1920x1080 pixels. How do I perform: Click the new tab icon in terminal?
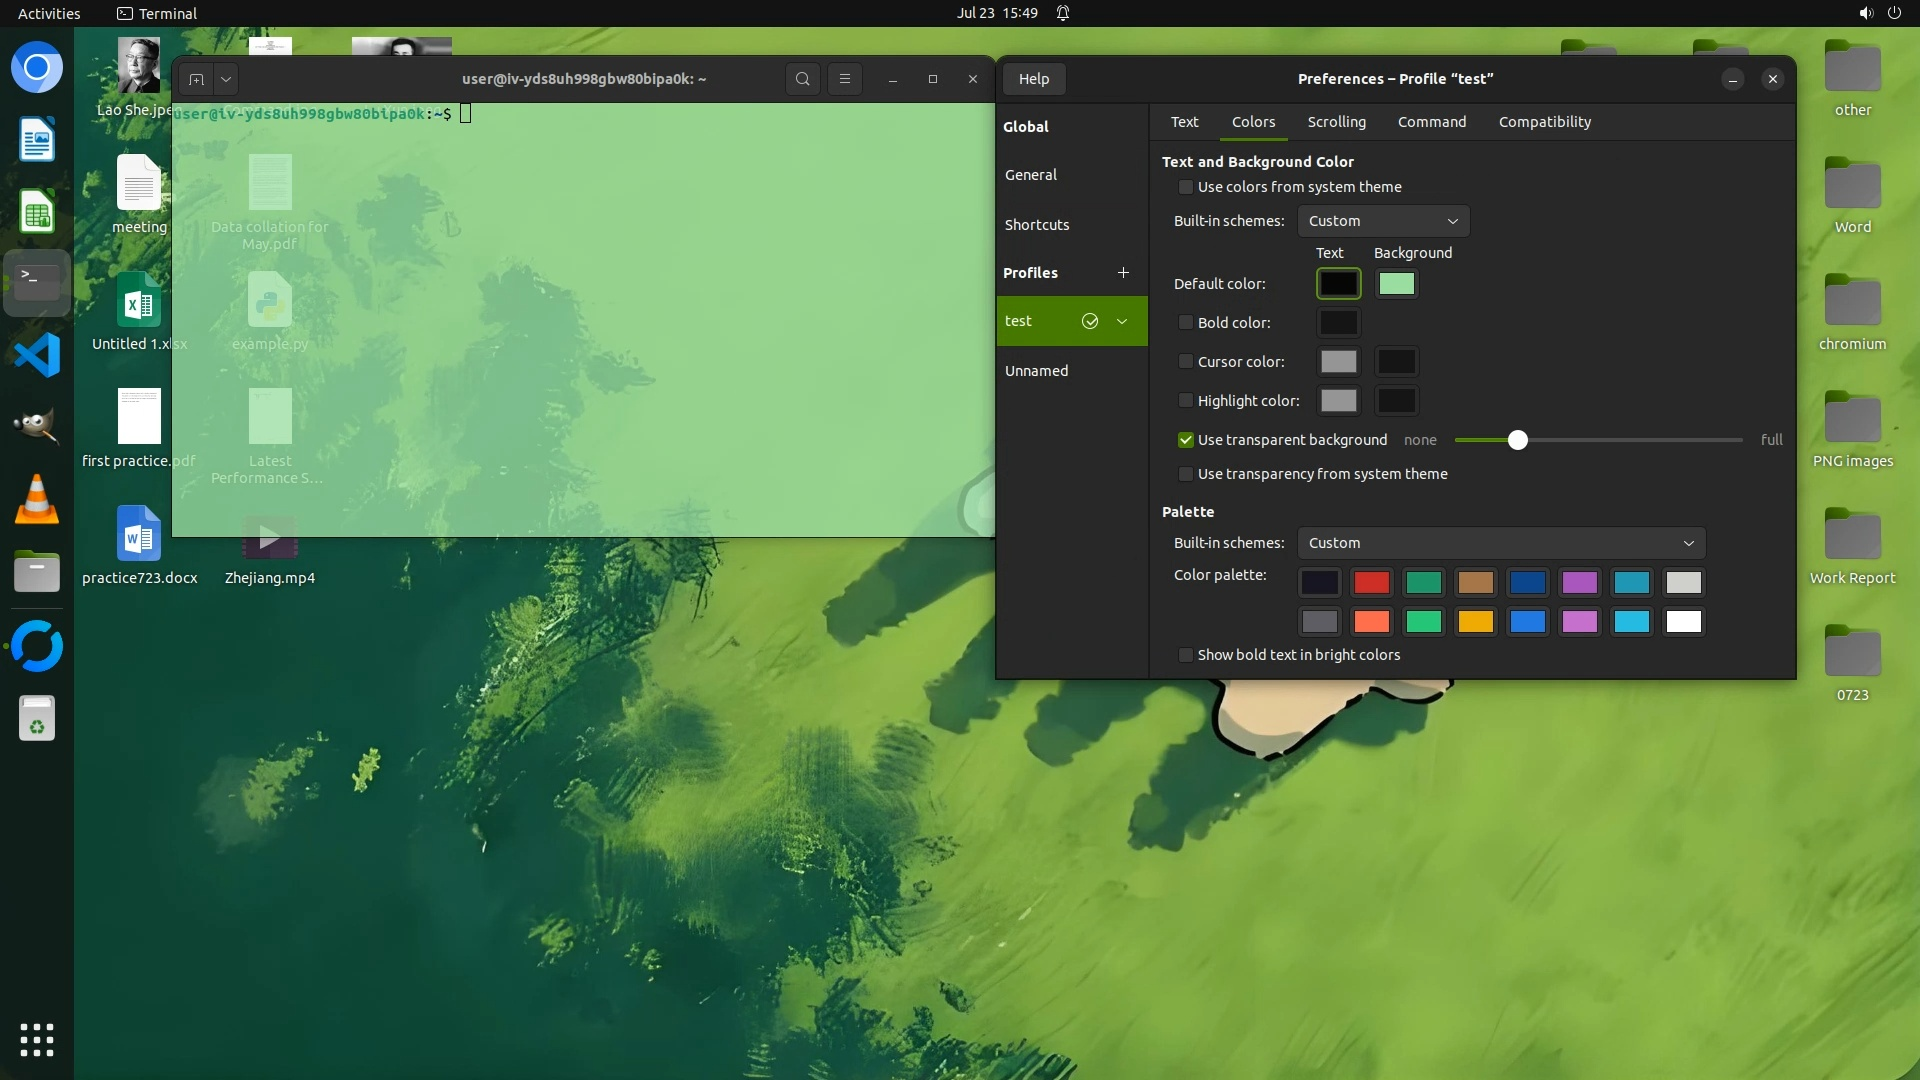(x=197, y=79)
